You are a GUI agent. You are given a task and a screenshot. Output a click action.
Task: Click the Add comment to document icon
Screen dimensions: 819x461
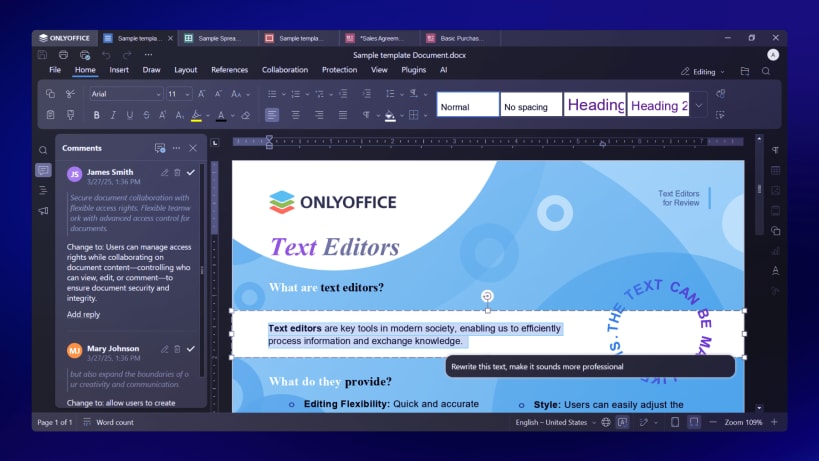160,148
